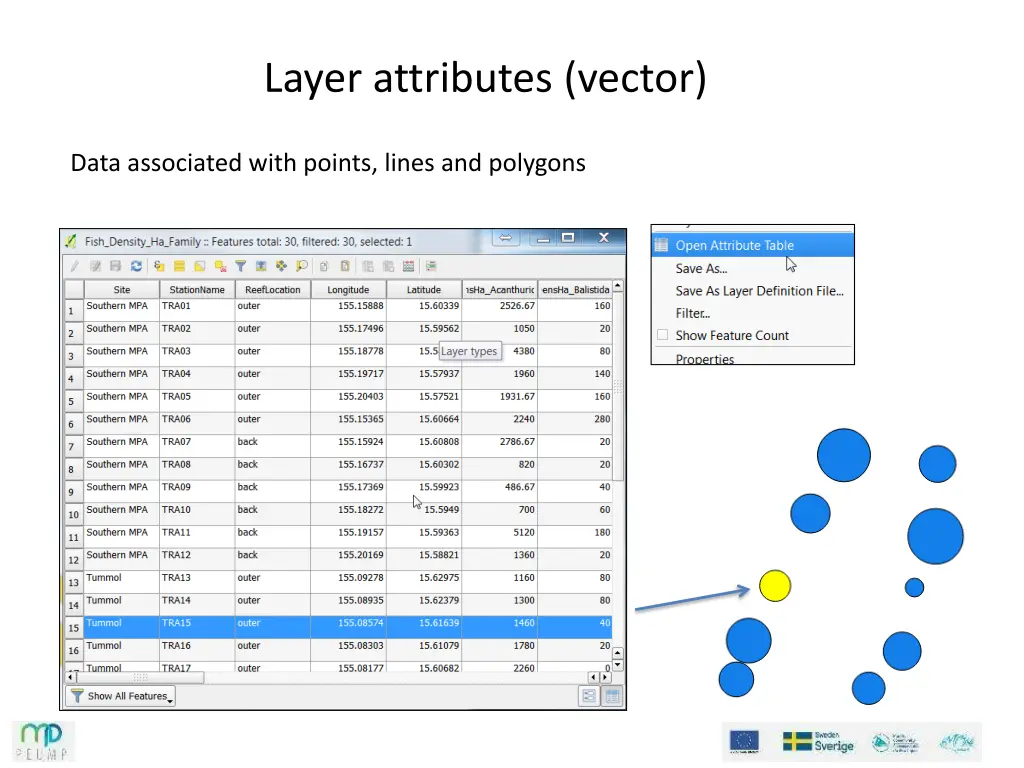Sort by the Site column header
Viewport: 1024px width, 768px height.
(121, 289)
